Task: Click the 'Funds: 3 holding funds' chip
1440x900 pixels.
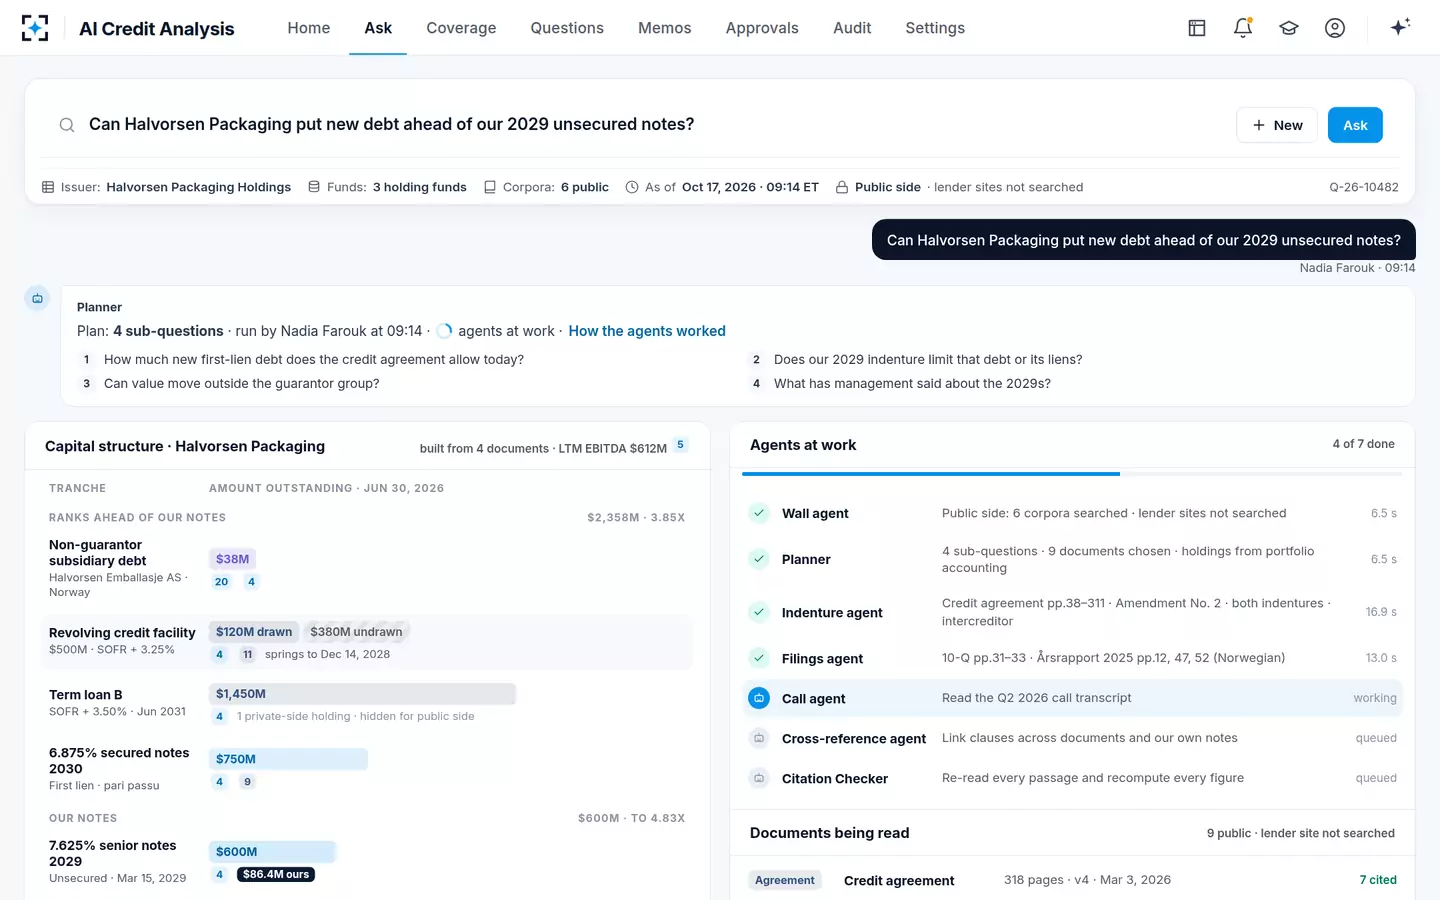Action: 387,187
